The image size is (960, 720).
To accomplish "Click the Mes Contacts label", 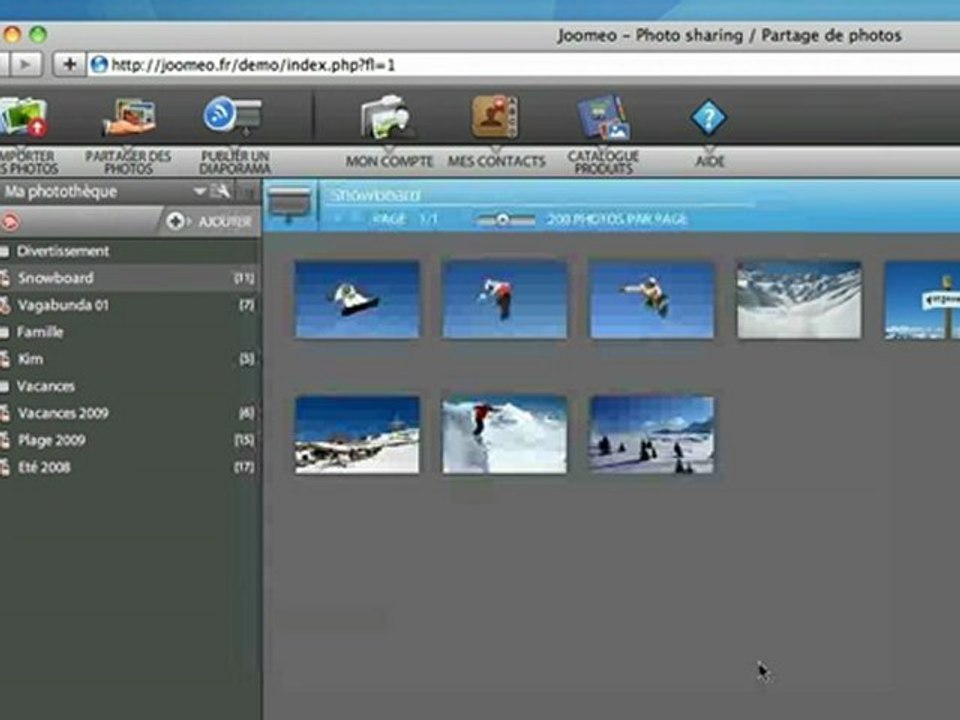I will click(x=497, y=162).
